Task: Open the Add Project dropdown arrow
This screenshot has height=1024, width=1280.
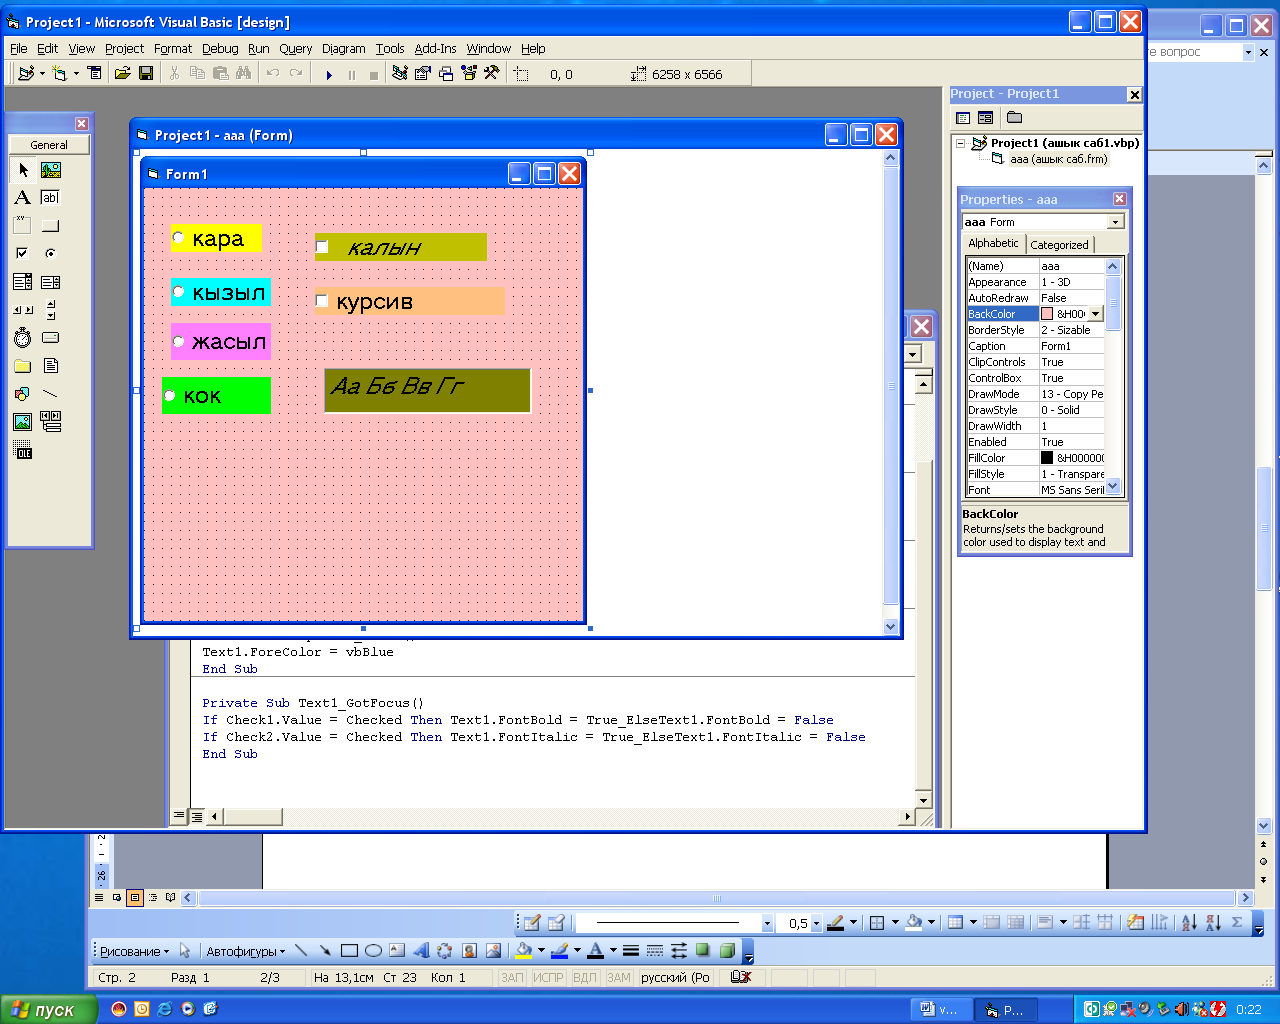Action: pyautogui.click(x=42, y=74)
